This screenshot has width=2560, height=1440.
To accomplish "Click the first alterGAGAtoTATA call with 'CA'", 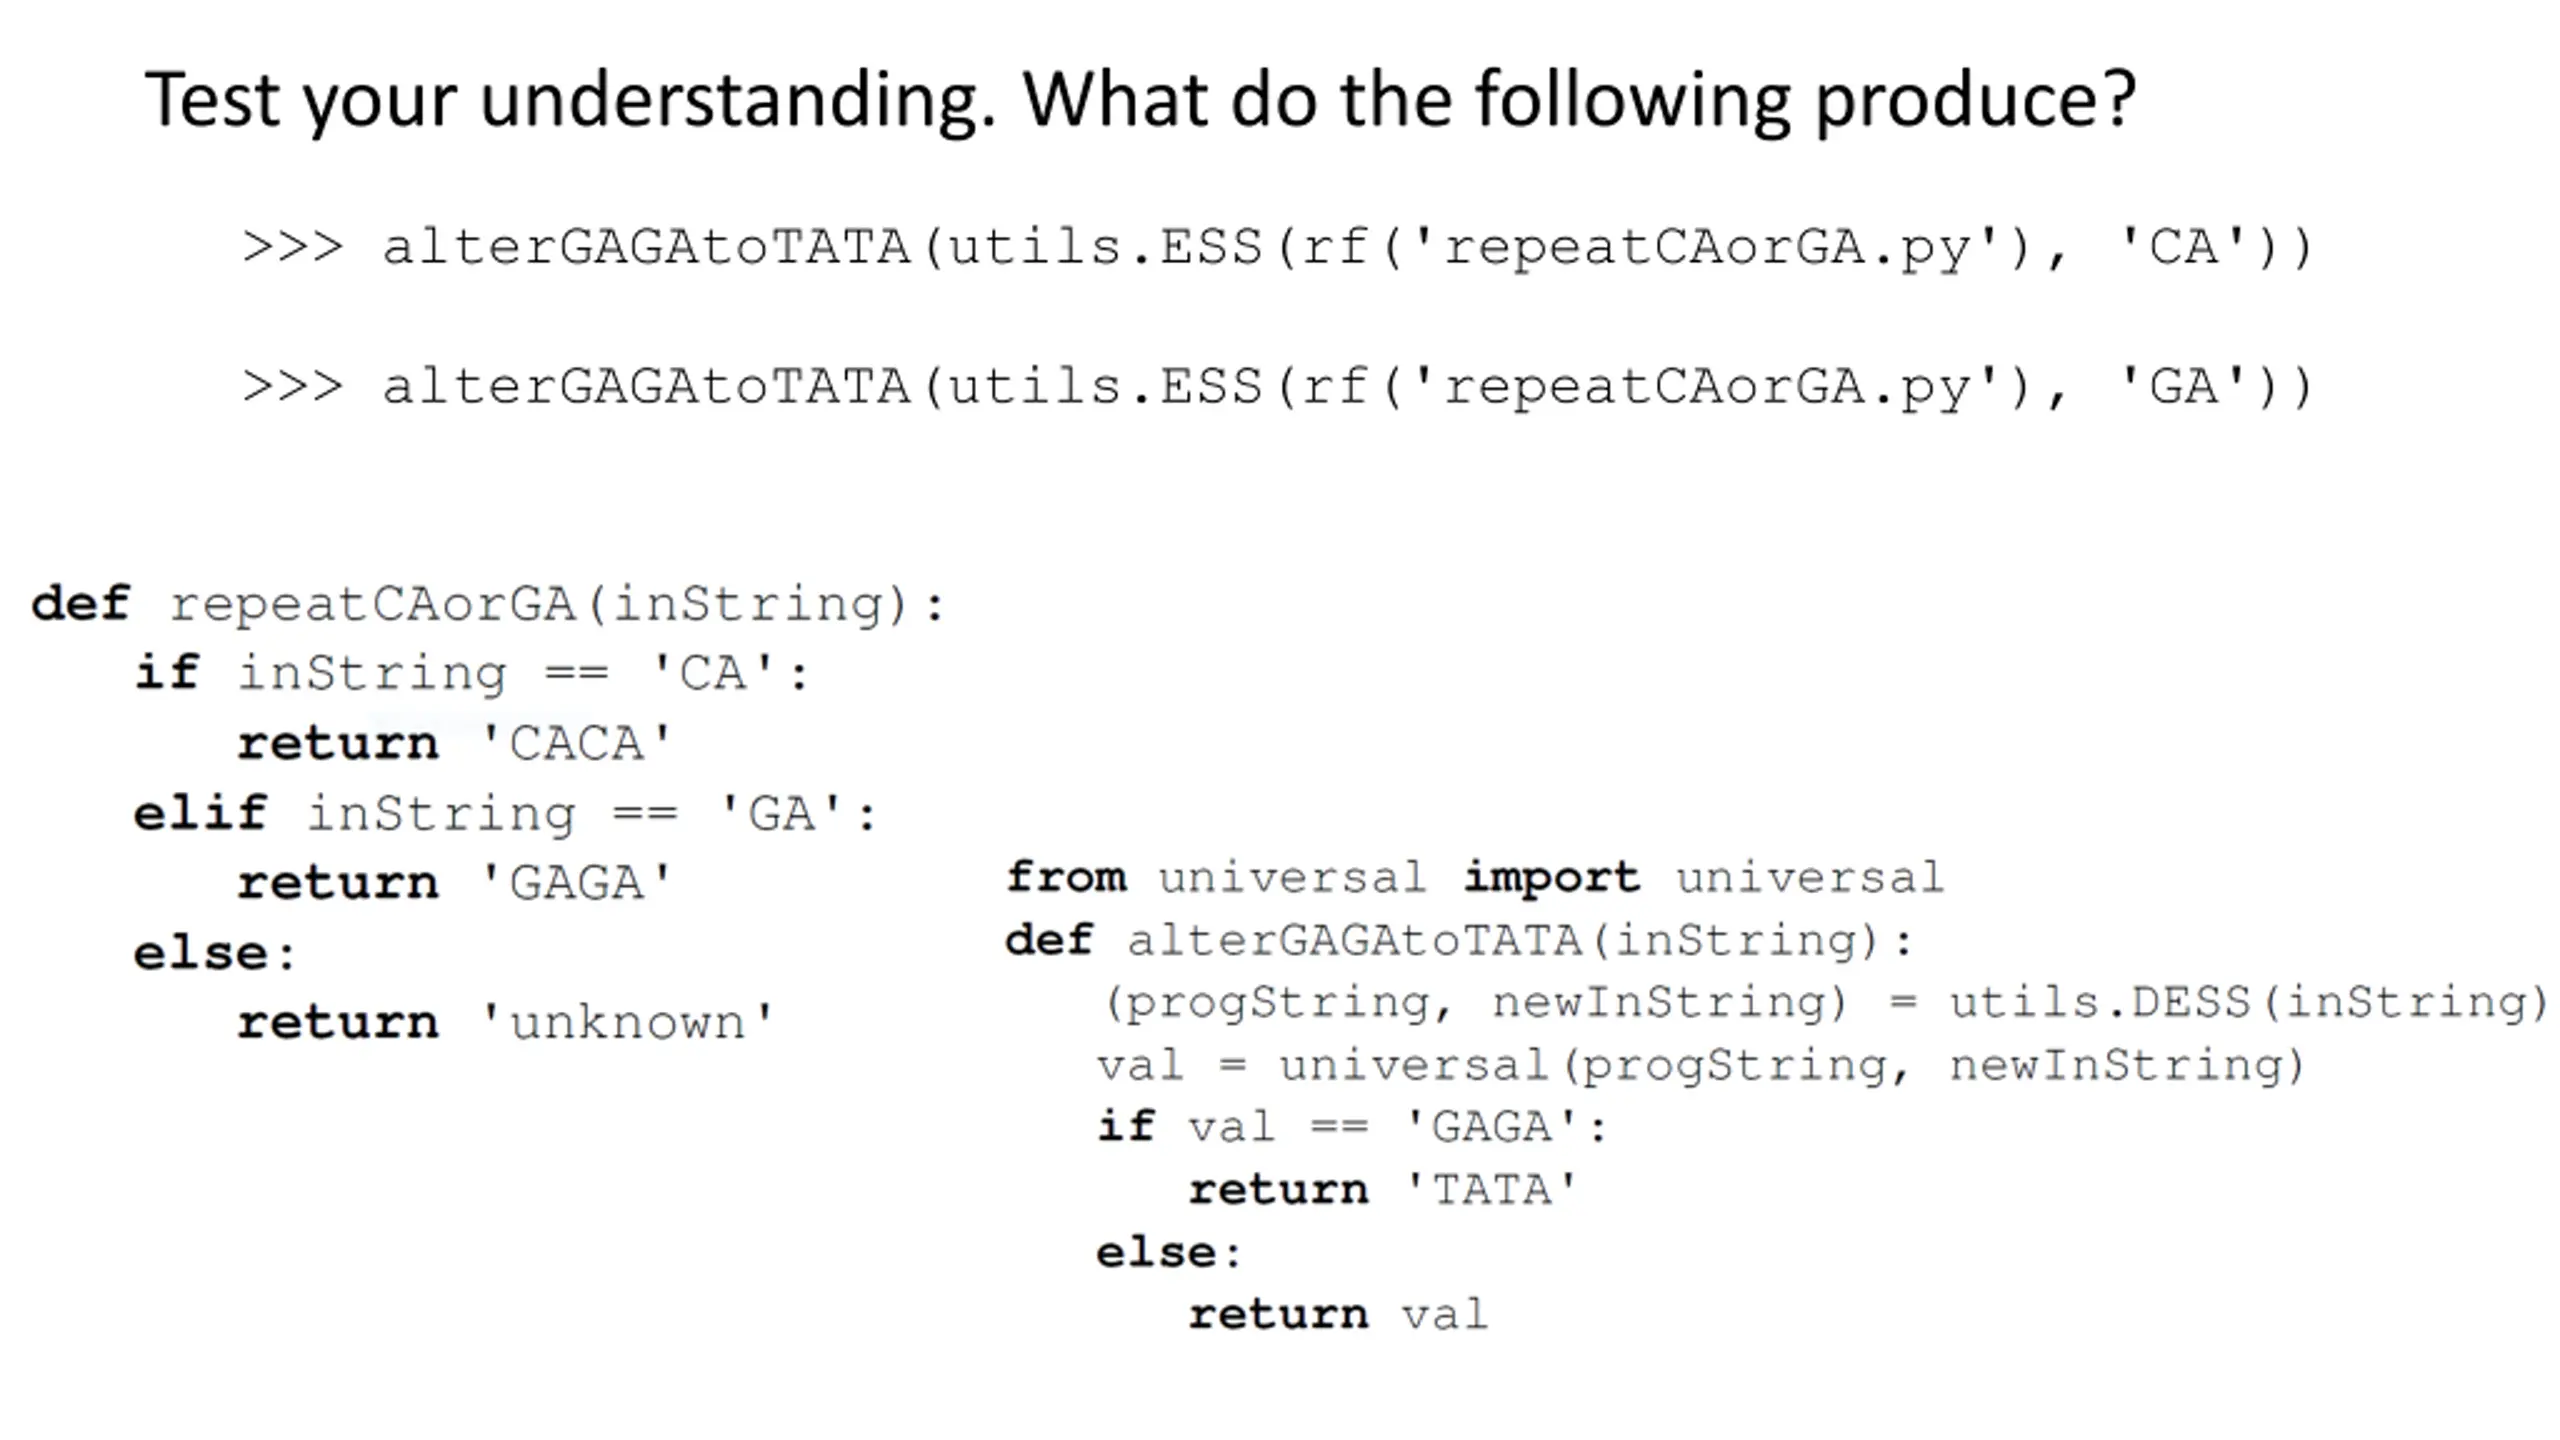I will tap(1347, 247).
